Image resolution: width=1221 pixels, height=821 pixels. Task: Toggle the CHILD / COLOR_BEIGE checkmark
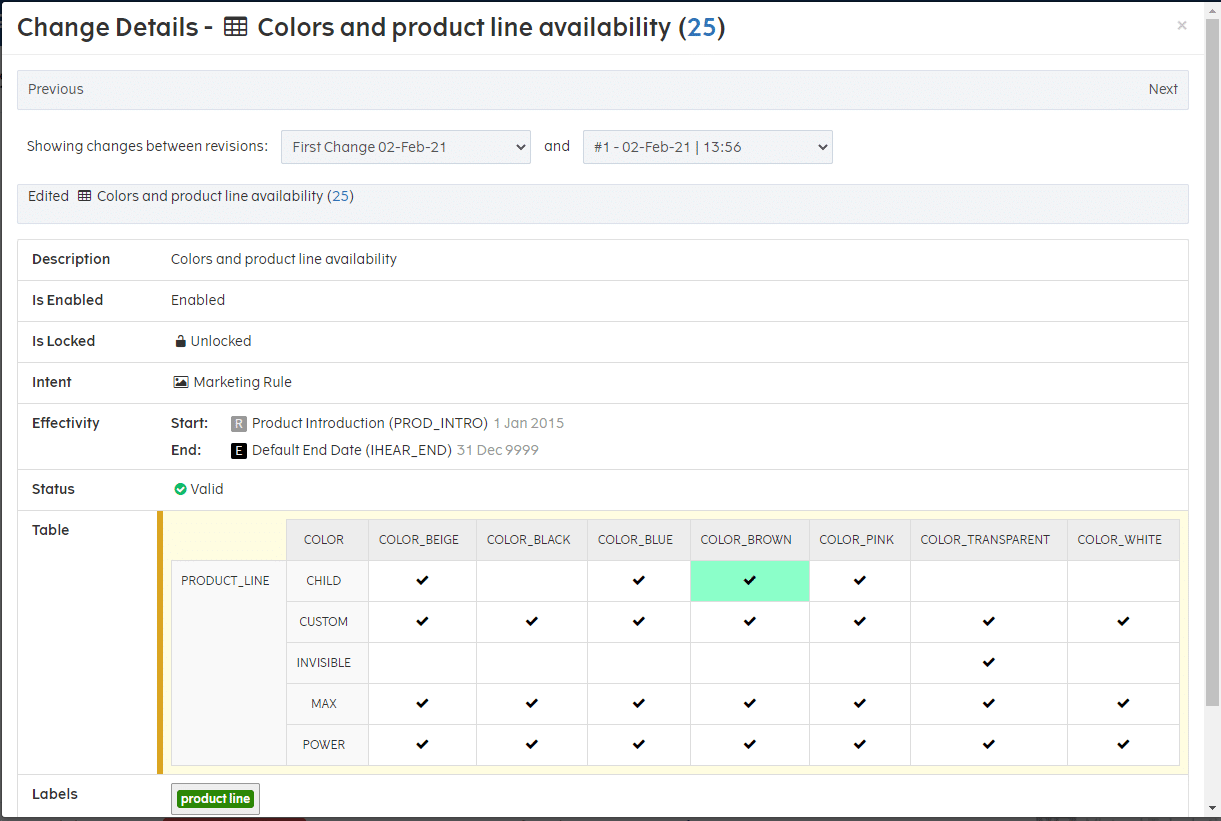click(422, 581)
